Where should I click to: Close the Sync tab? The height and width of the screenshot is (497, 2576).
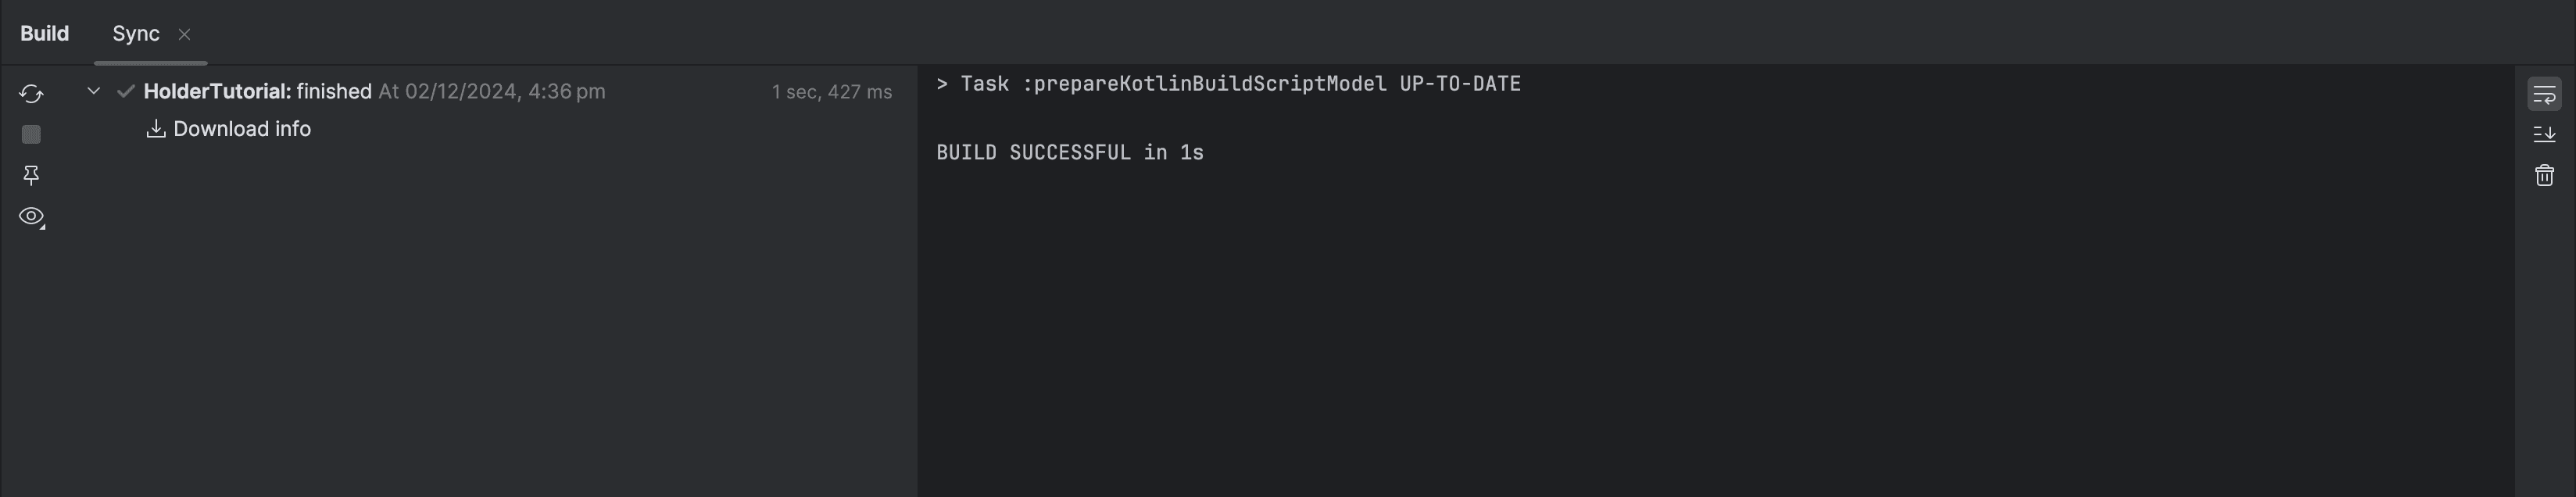tap(184, 34)
